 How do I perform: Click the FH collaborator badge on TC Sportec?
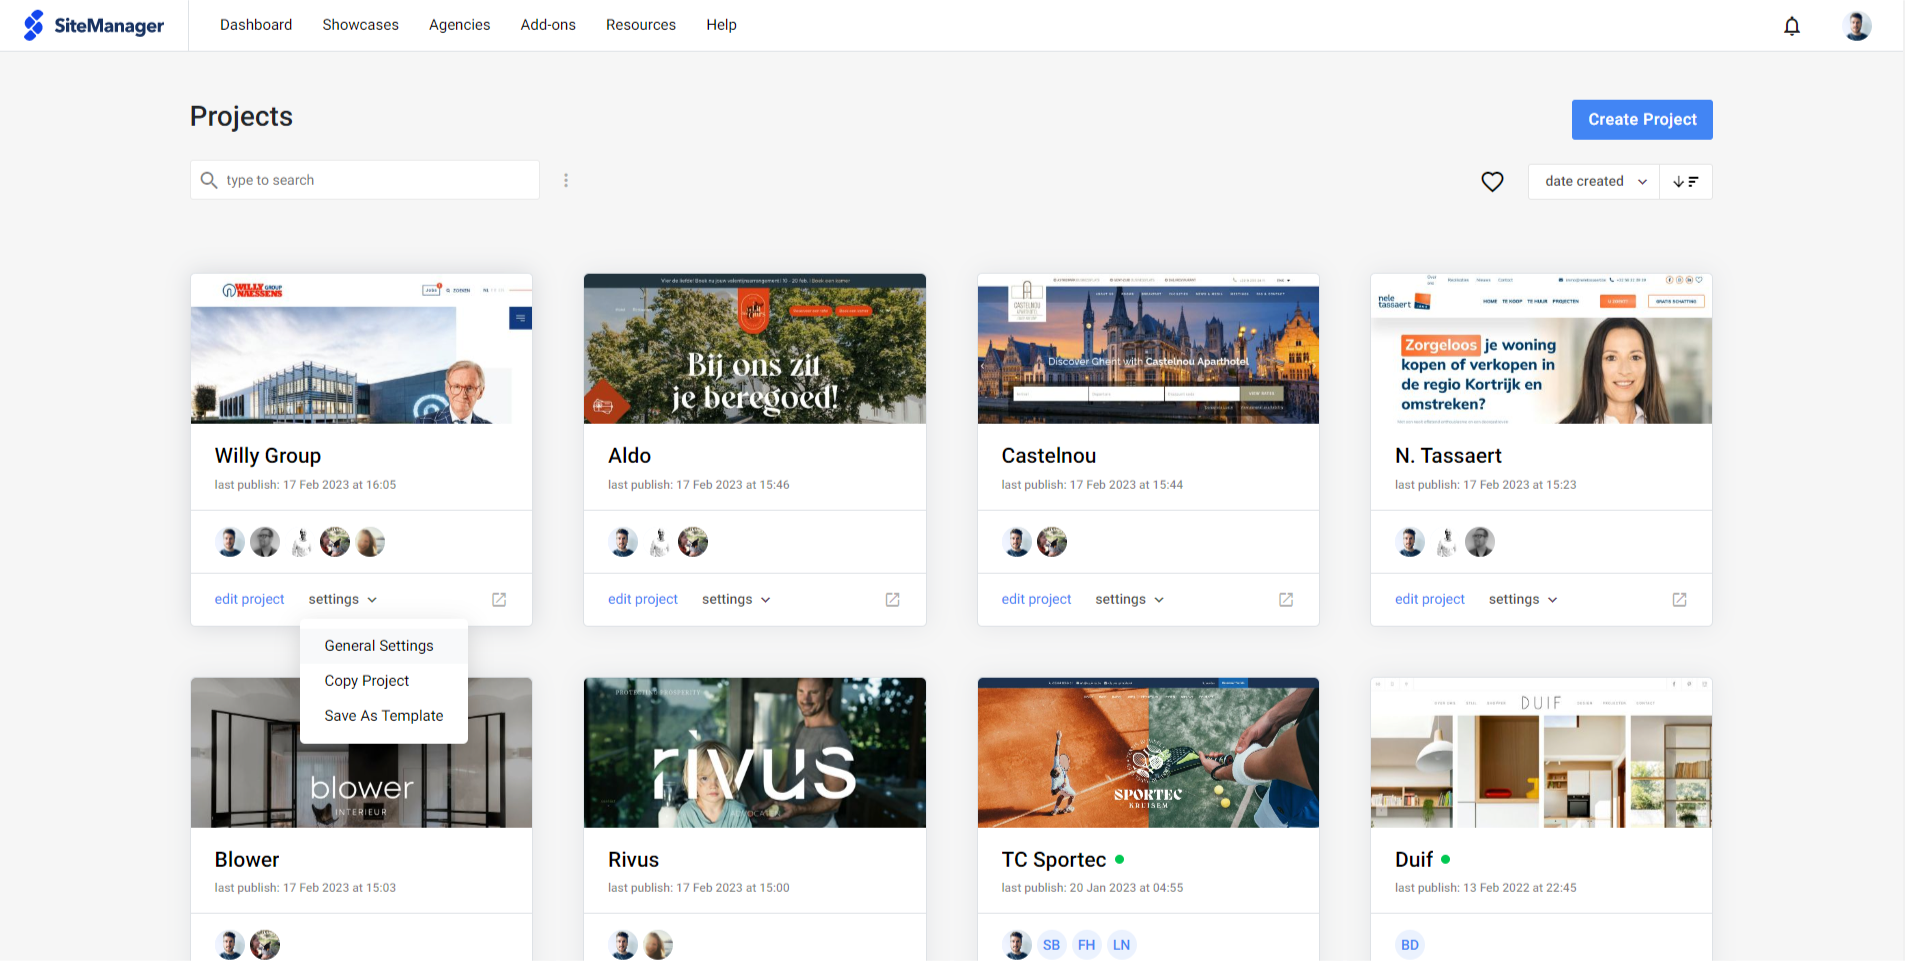point(1086,944)
